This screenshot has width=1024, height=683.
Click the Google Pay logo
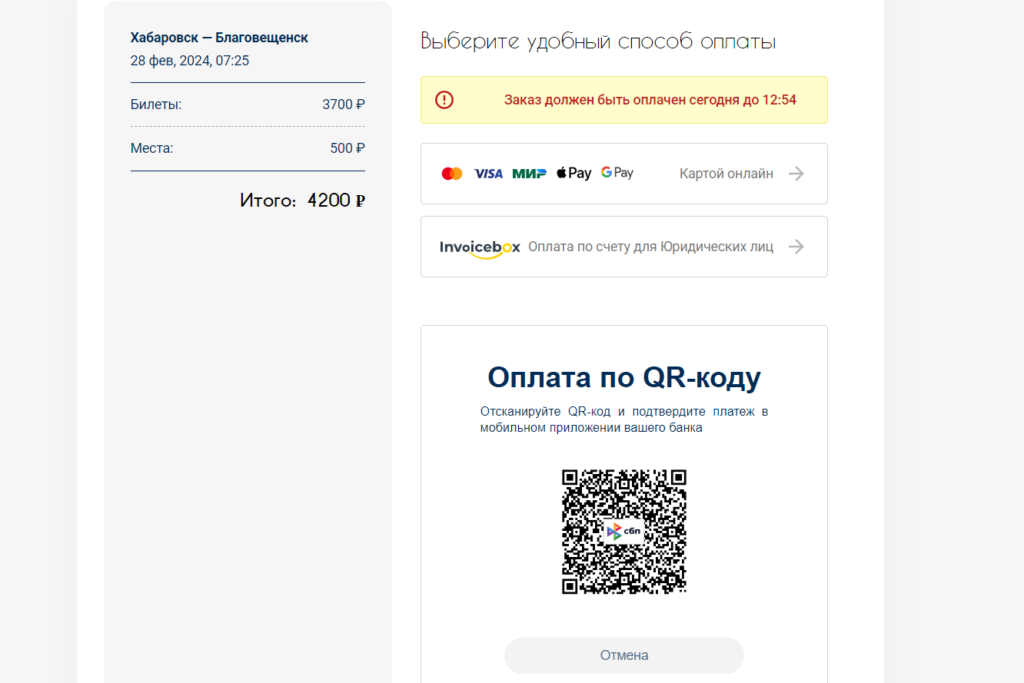(617, 173)
